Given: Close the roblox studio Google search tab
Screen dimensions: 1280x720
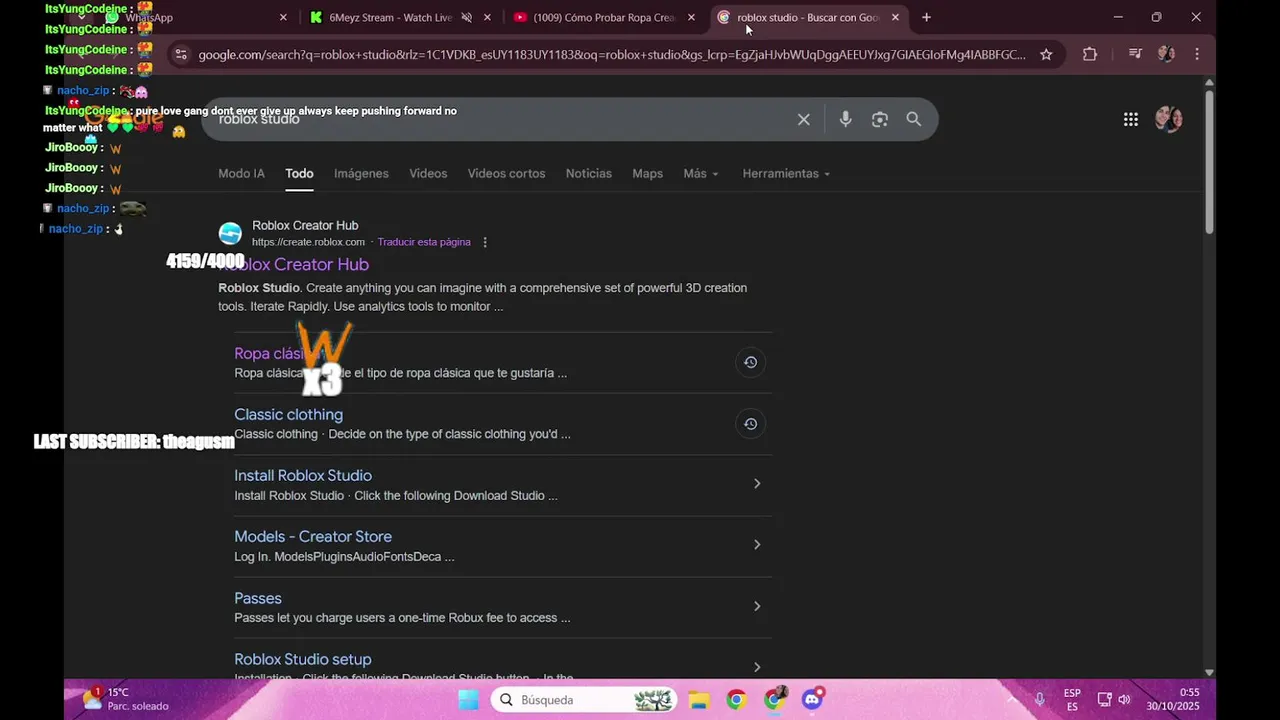Looking at the screenshot, I should tap(895, 17).
